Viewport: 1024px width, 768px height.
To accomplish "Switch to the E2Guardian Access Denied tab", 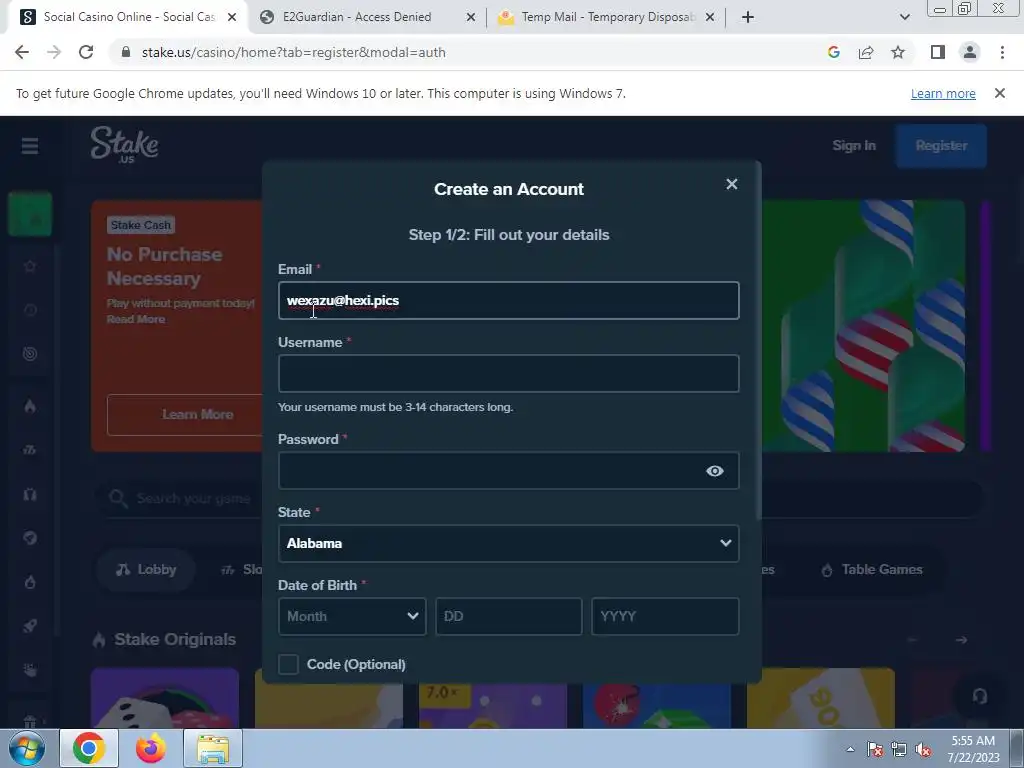I will coord(357,17).
